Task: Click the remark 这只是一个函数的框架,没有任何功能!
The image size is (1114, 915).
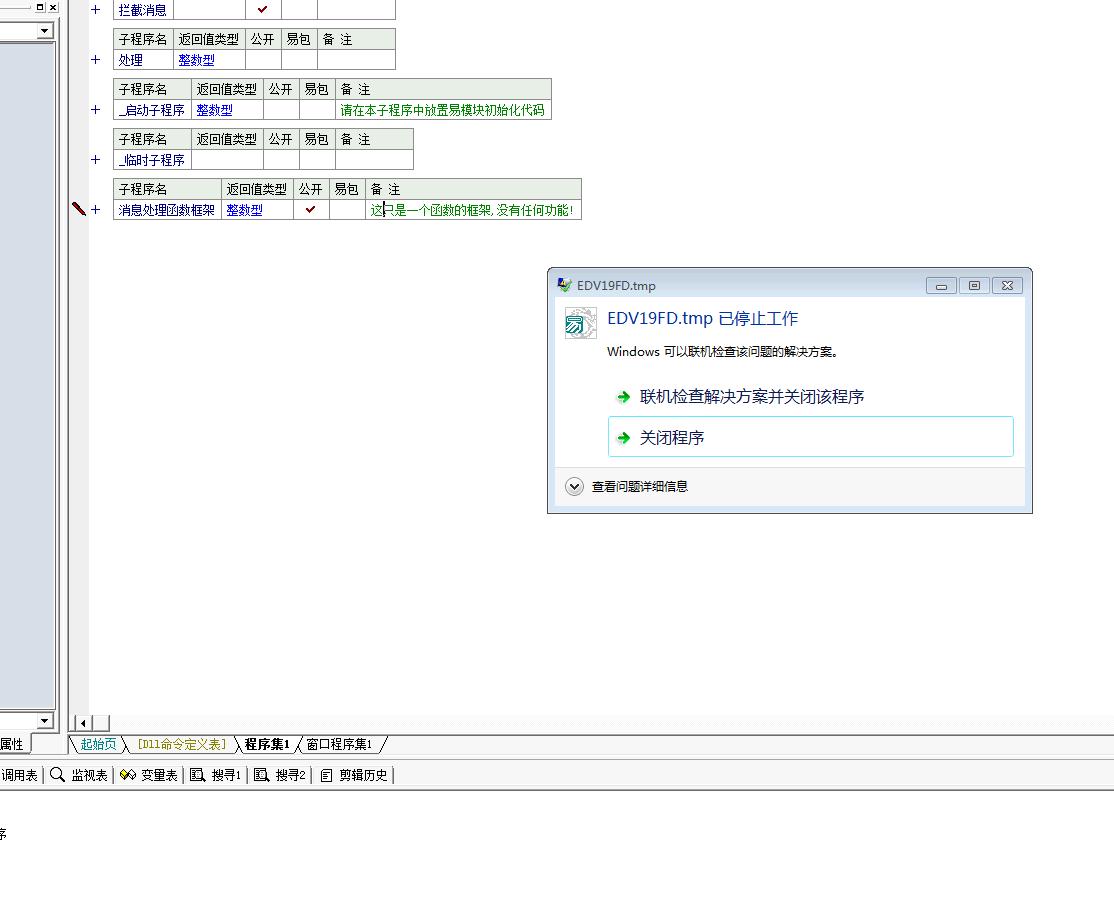Action: click(x=472, y=210)
